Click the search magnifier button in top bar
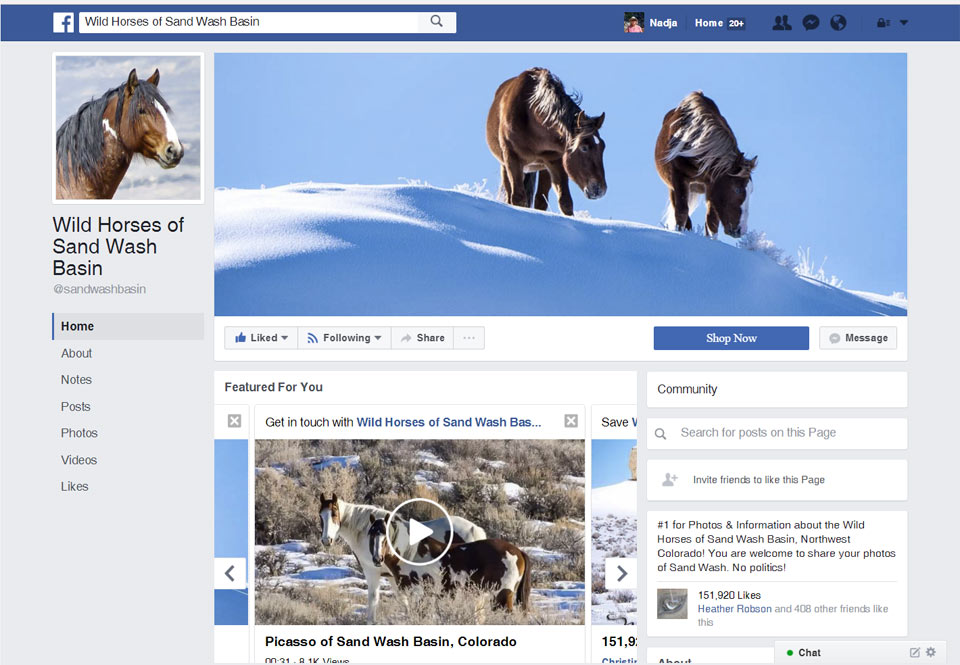This screenshot has height=665, width=960. pyautogui.click(x=437, y=22)
